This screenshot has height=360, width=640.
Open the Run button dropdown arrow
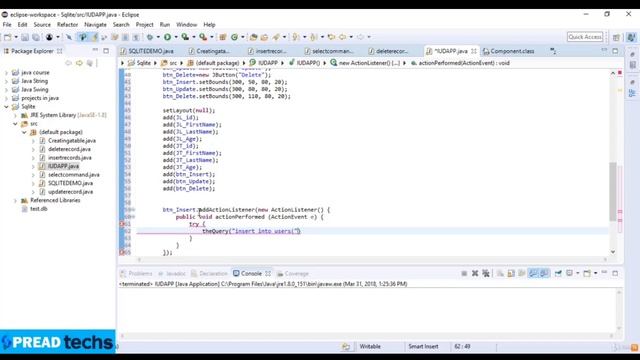point(176,37)
